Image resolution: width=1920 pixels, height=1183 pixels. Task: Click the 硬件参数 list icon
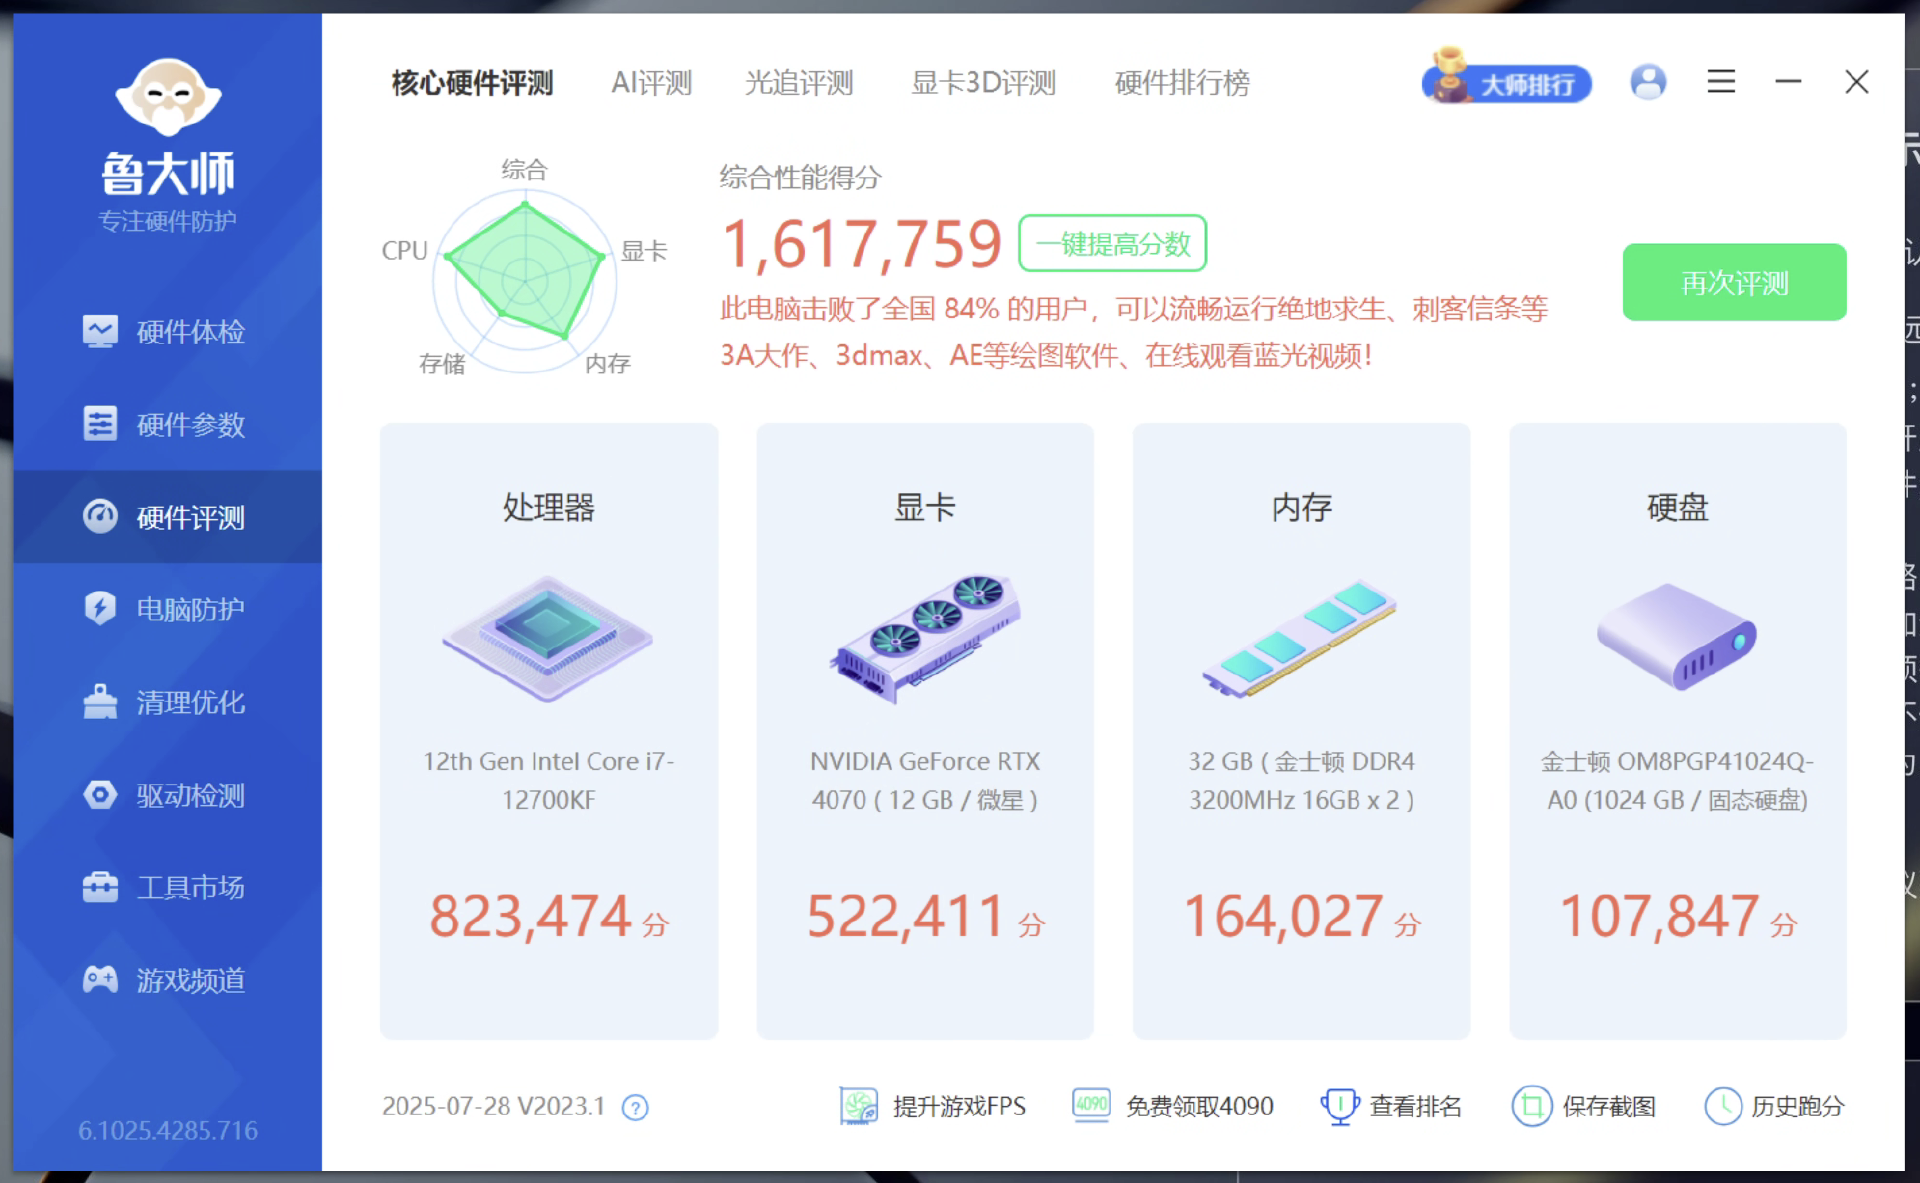click(100, 424)
